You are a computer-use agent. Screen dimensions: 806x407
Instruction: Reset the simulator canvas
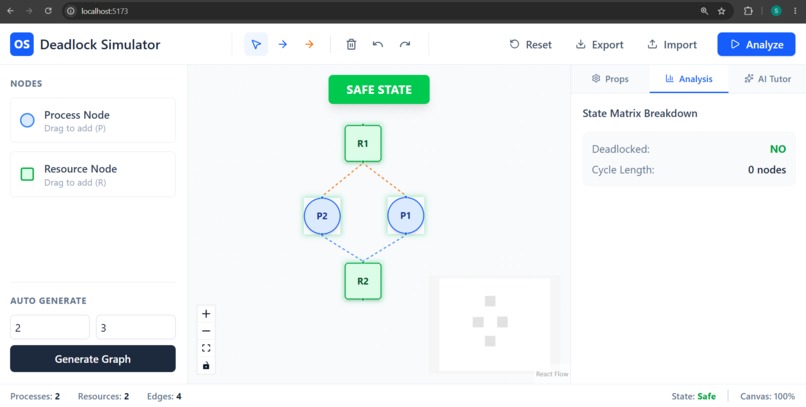click(x=530, y=45)
